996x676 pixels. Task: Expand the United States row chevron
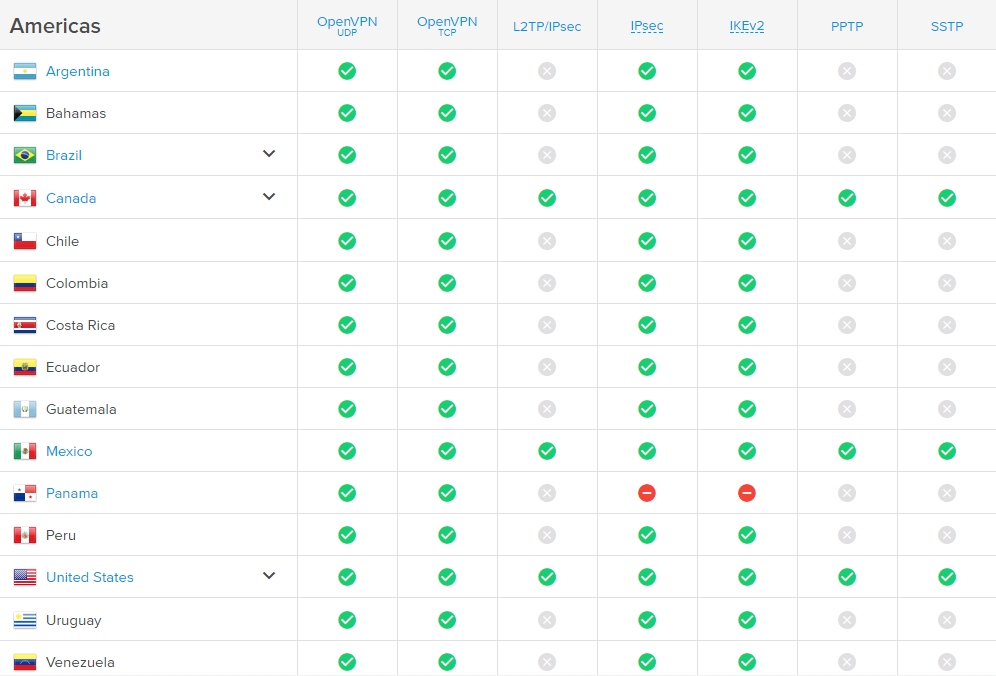tap(269, 576)
